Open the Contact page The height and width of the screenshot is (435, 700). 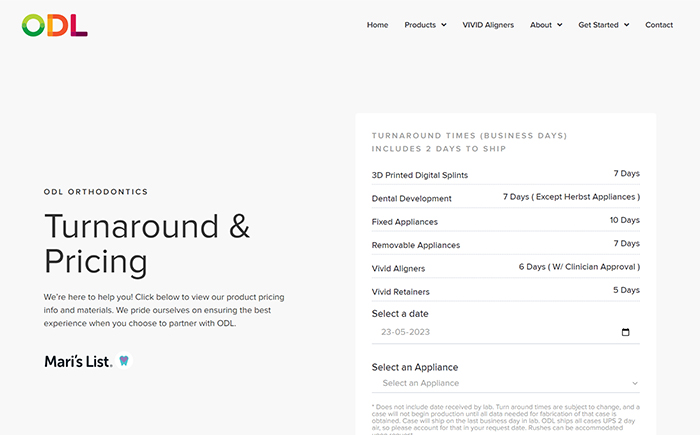(x=659, y=25)
